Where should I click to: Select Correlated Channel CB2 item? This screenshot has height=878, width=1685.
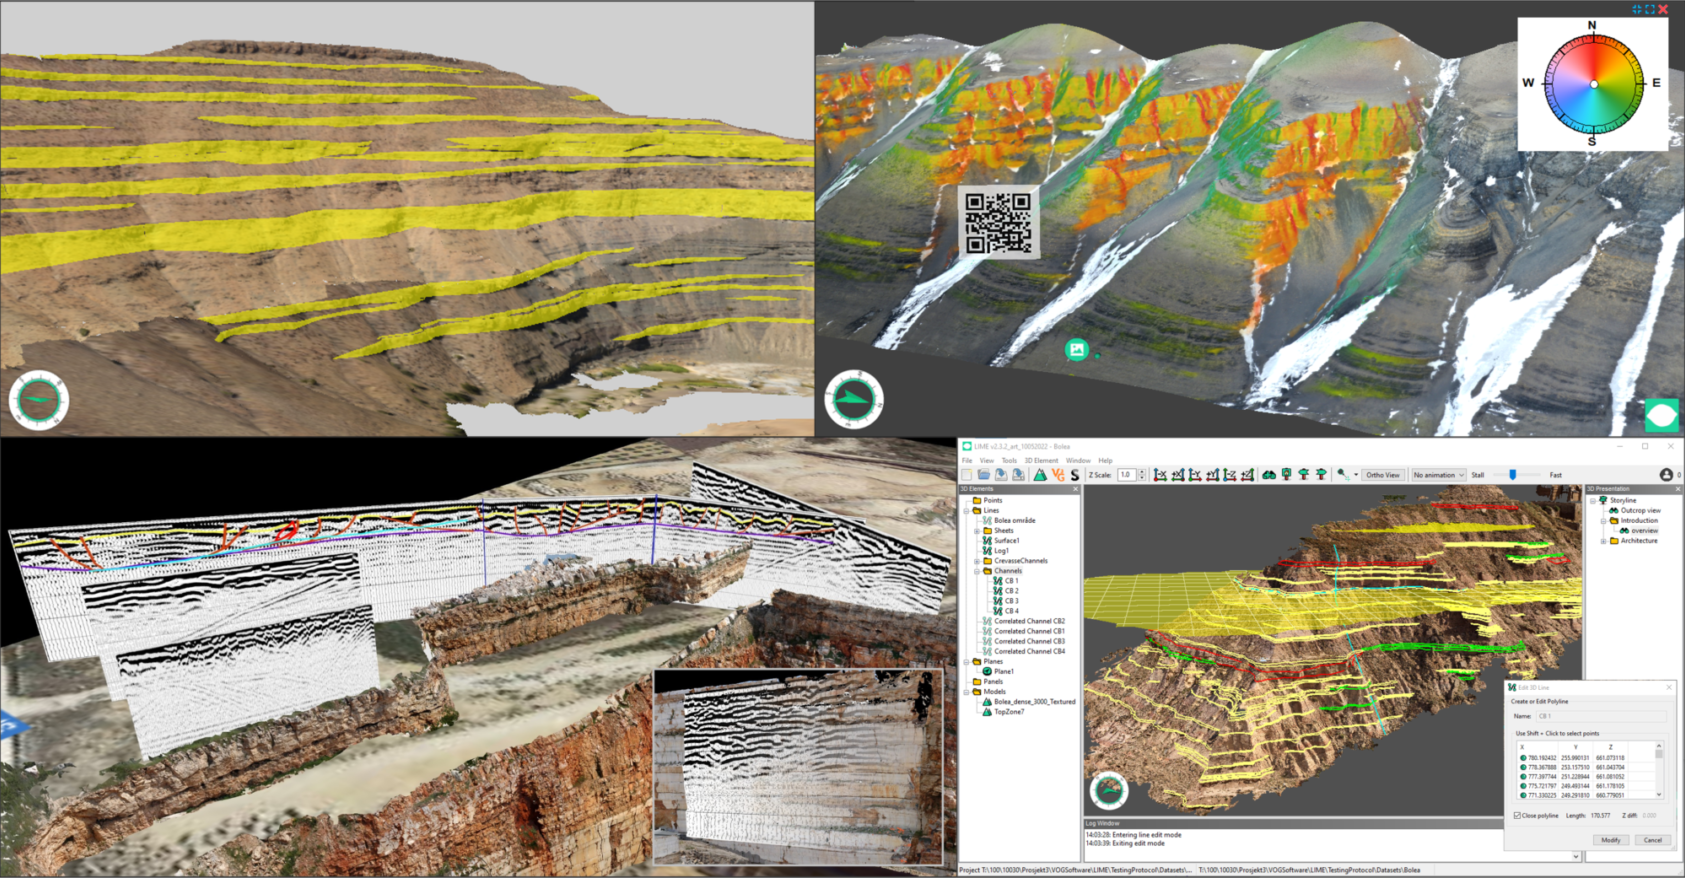(x=1029, y=621)
